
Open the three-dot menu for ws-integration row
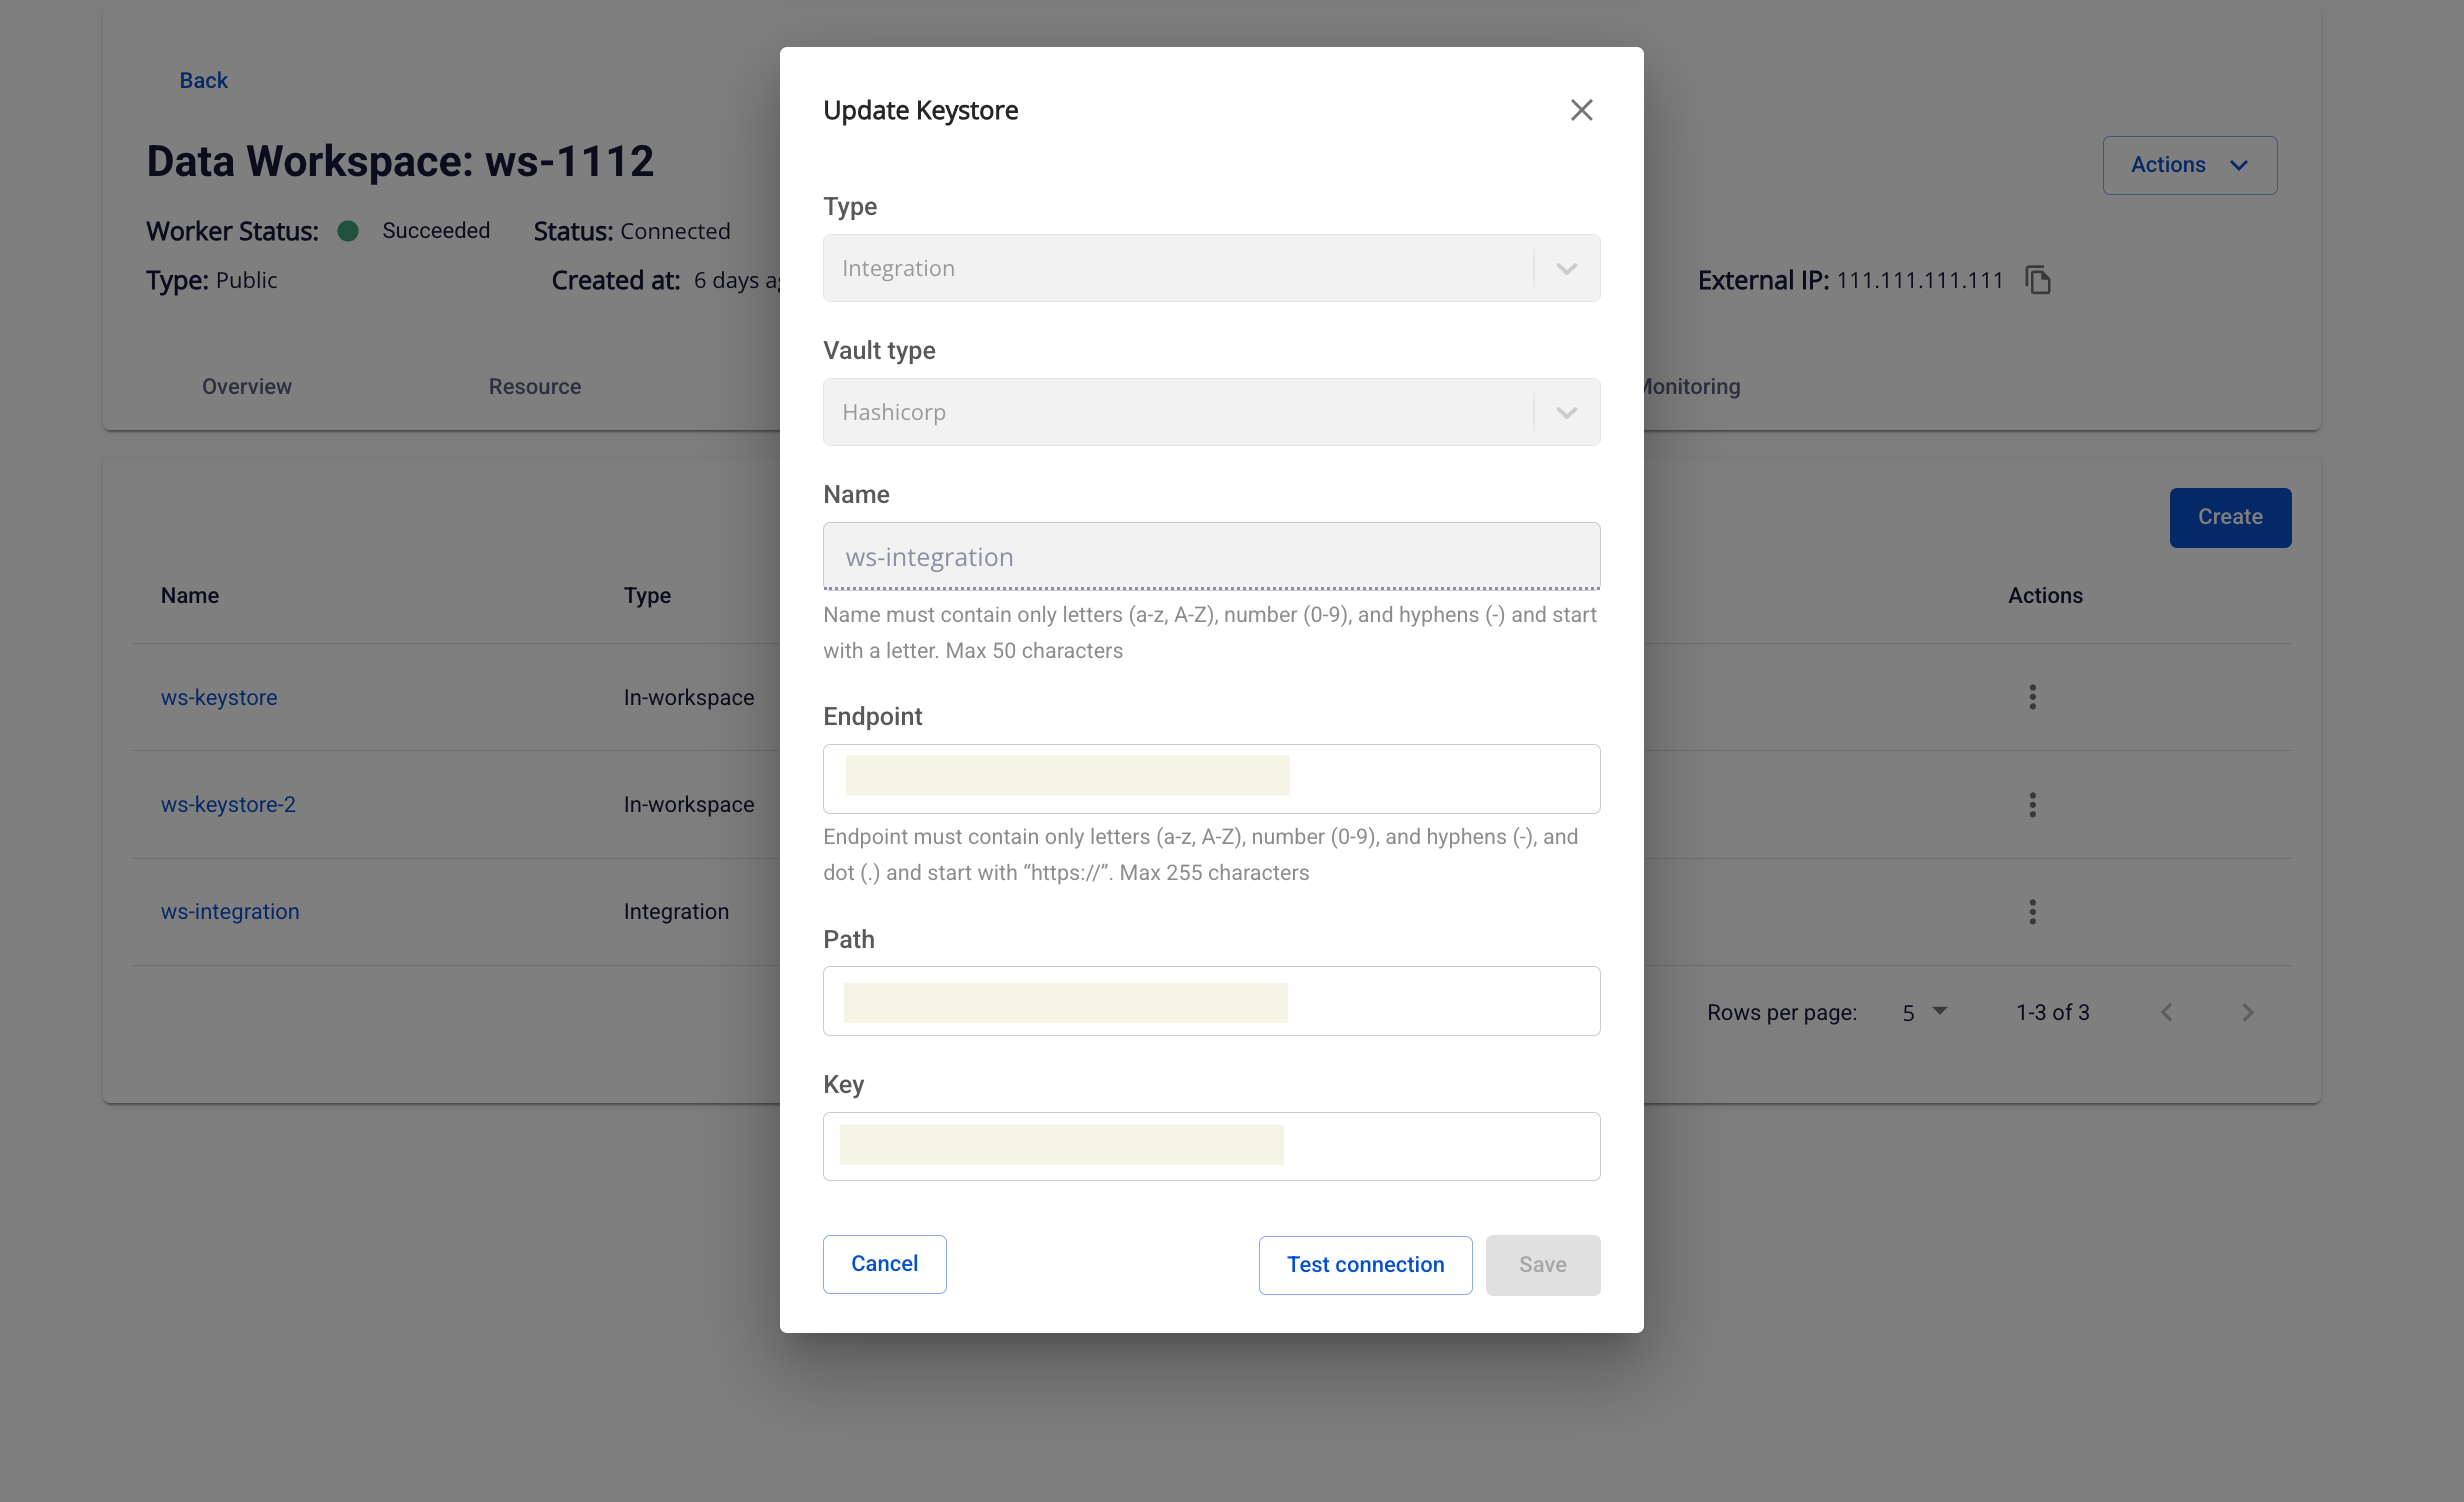[x=2032, y=912]
